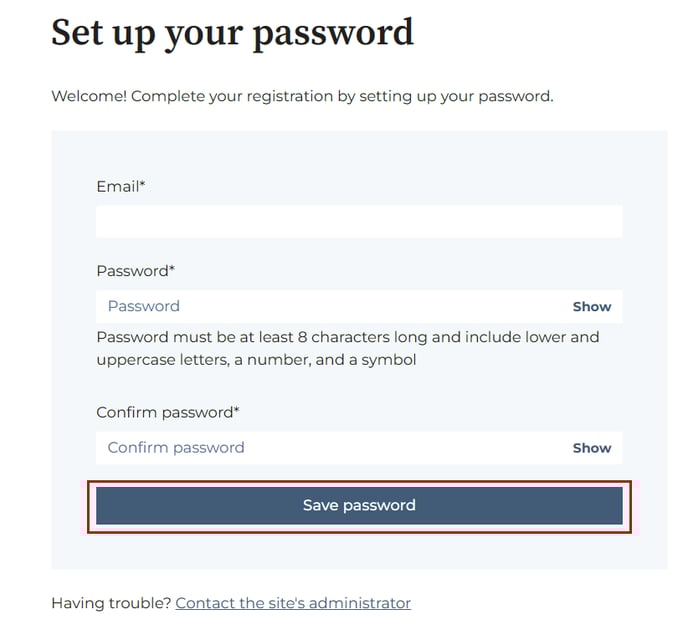The width and height of the screenshot is (688, 630).
Task: Click the required asterisk beside Email
Action: 142,183
